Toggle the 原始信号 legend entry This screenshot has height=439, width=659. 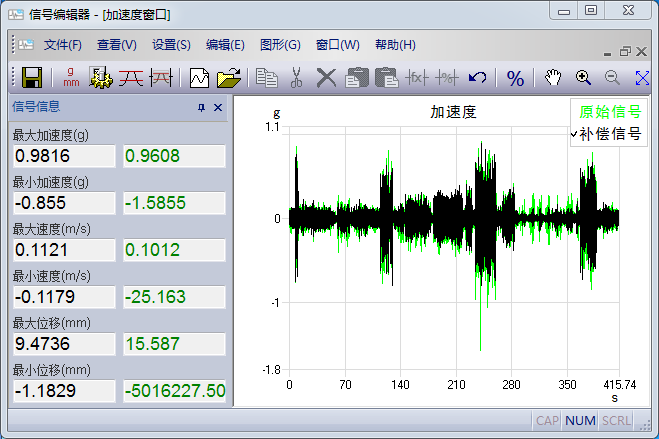[x=610, y=112]
